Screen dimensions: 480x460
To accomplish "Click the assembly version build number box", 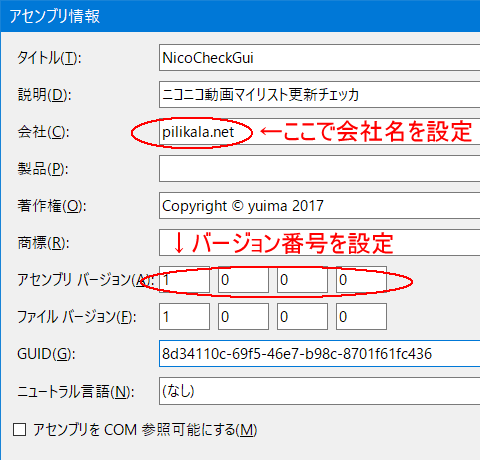I will point(302,279).
